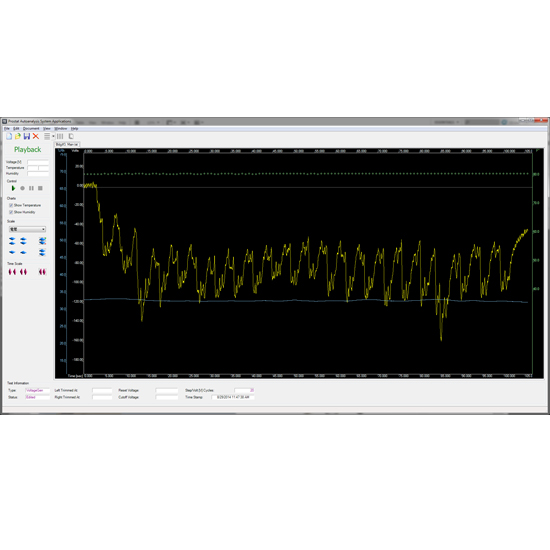Click the open folder icon in toolbar
Image resolution: width=550 pixels, height=550 pixels.
click(x=18, y=136)
